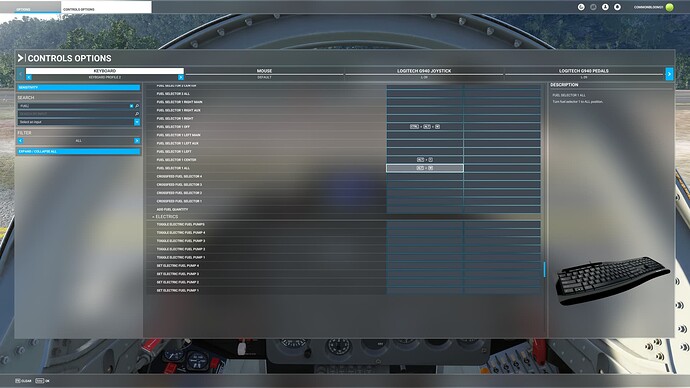Click green gamertag avatar circle
This screenshot has height=388, width=690.
(x=669, y=7)
